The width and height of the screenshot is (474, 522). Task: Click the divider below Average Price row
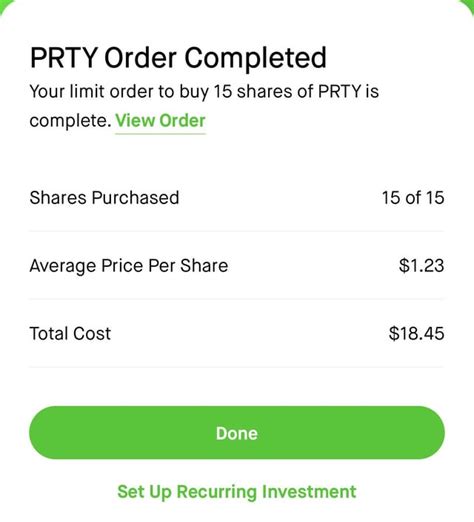pos(237,299)
